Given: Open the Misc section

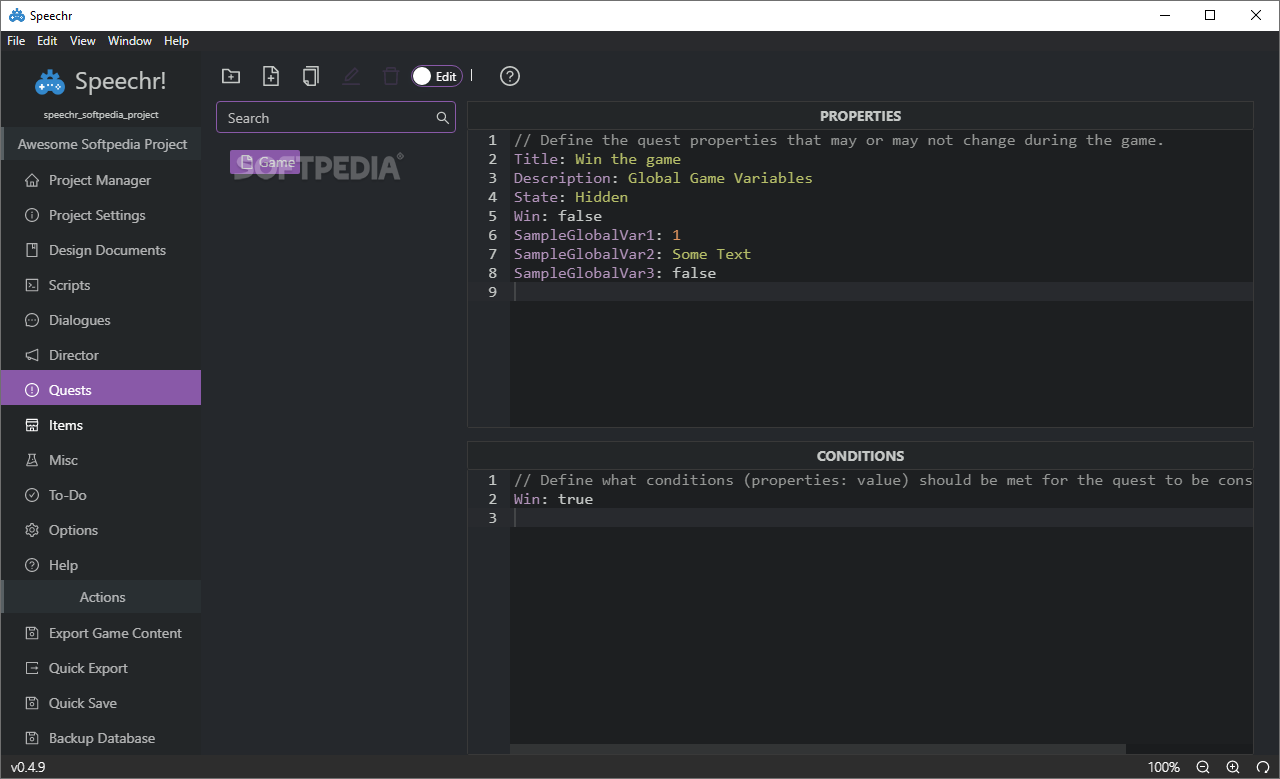Looking at the screenshot, I should click(101, 460).
